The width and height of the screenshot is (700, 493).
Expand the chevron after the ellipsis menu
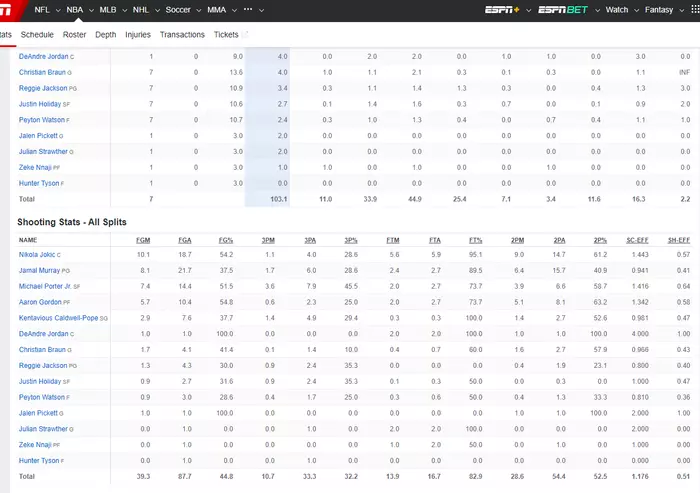[262, 10]
